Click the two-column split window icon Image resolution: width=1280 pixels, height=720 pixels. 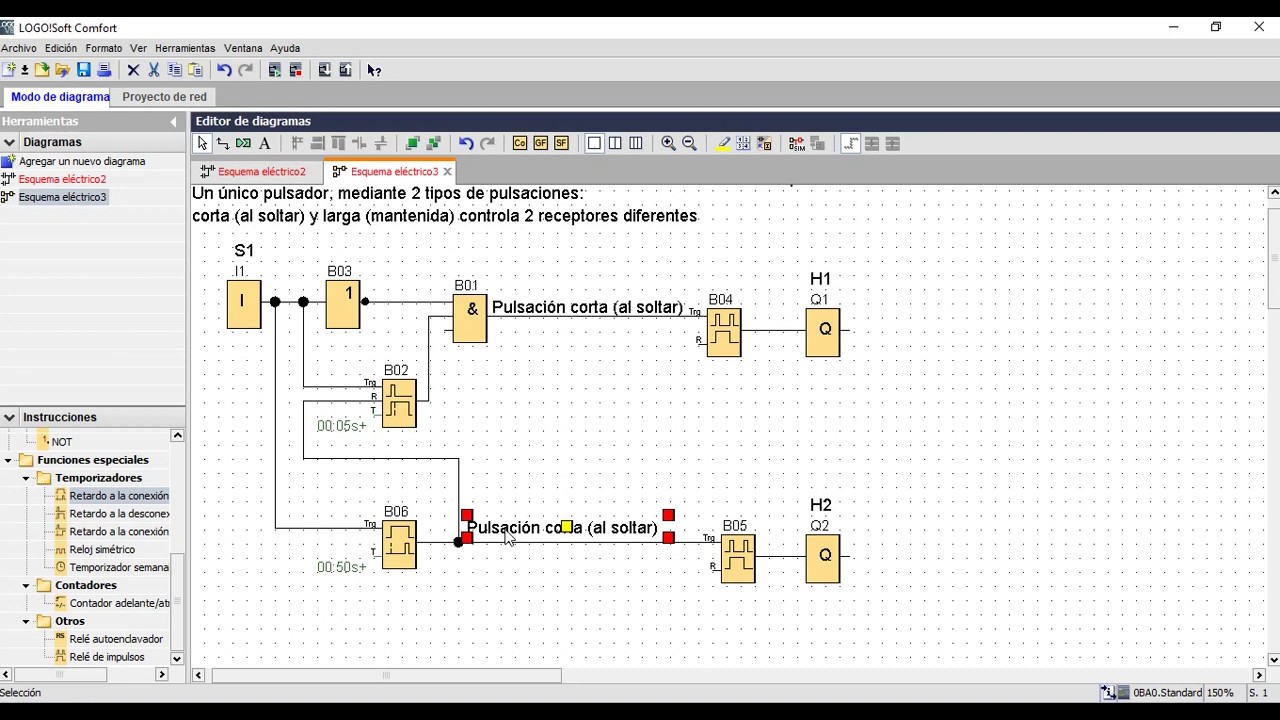pyautogui.click(x=615, y=144)
